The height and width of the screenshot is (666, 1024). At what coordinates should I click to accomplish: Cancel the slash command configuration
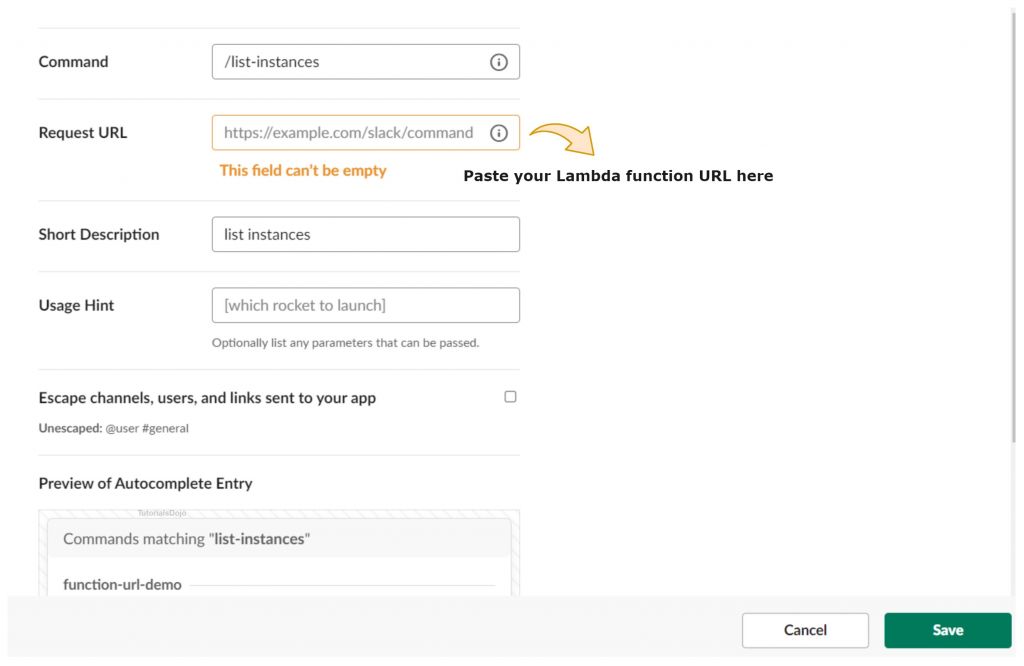(804, 630)
